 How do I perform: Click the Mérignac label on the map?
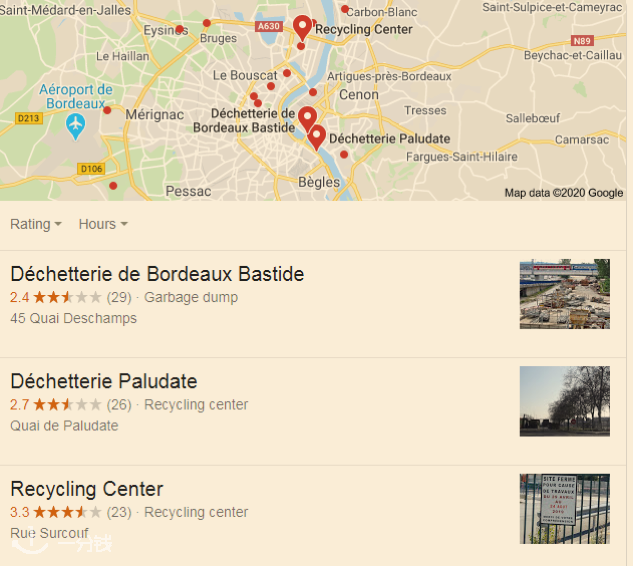pyautogui.click(x=155, y=115)
